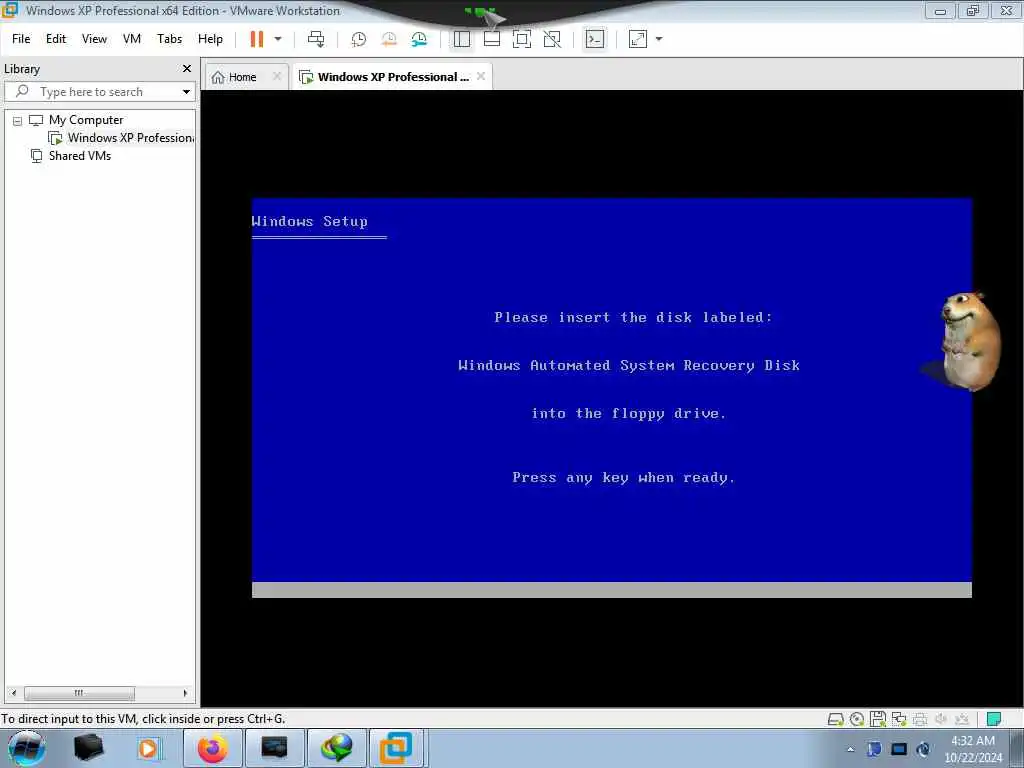
Task: Open Internet Download Manager globe taskbar icon
Action: (x=336, y=748)
